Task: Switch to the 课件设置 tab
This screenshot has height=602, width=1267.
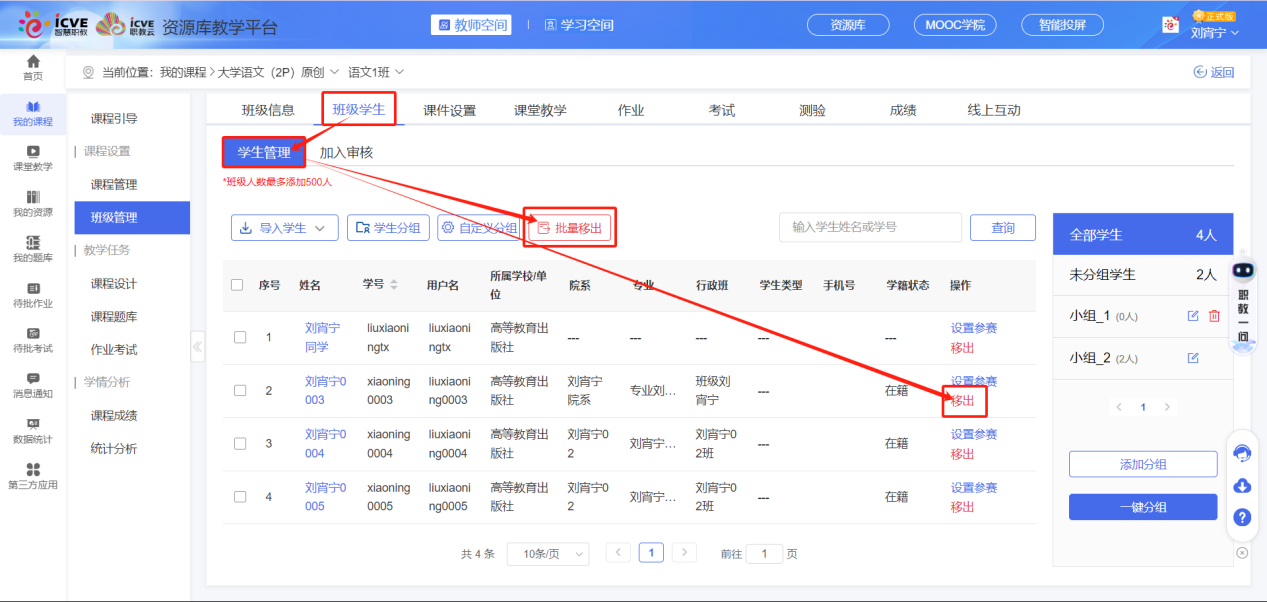Action: click(449, 110)
